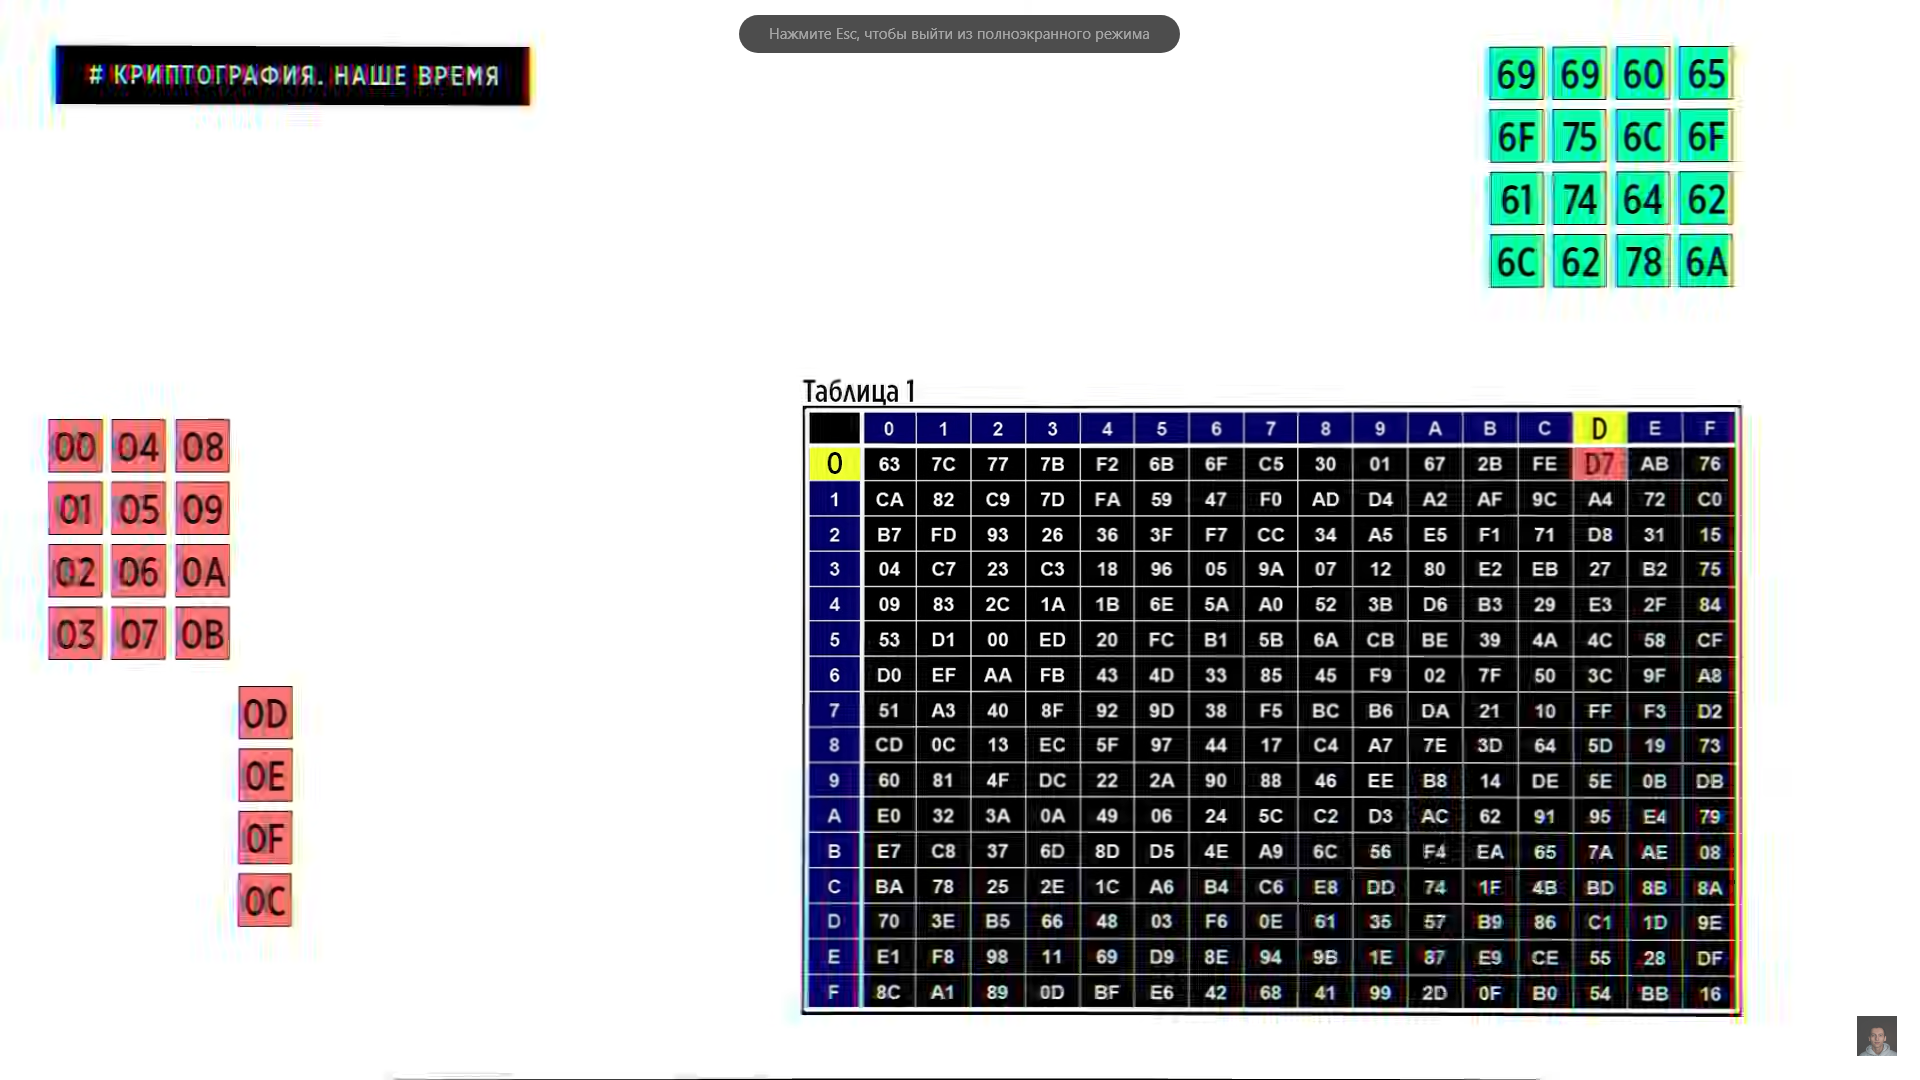Viewport: 1920px width, 1080px height.
Task: Click the yellow column header D
Action: [x=1599, y=429]
